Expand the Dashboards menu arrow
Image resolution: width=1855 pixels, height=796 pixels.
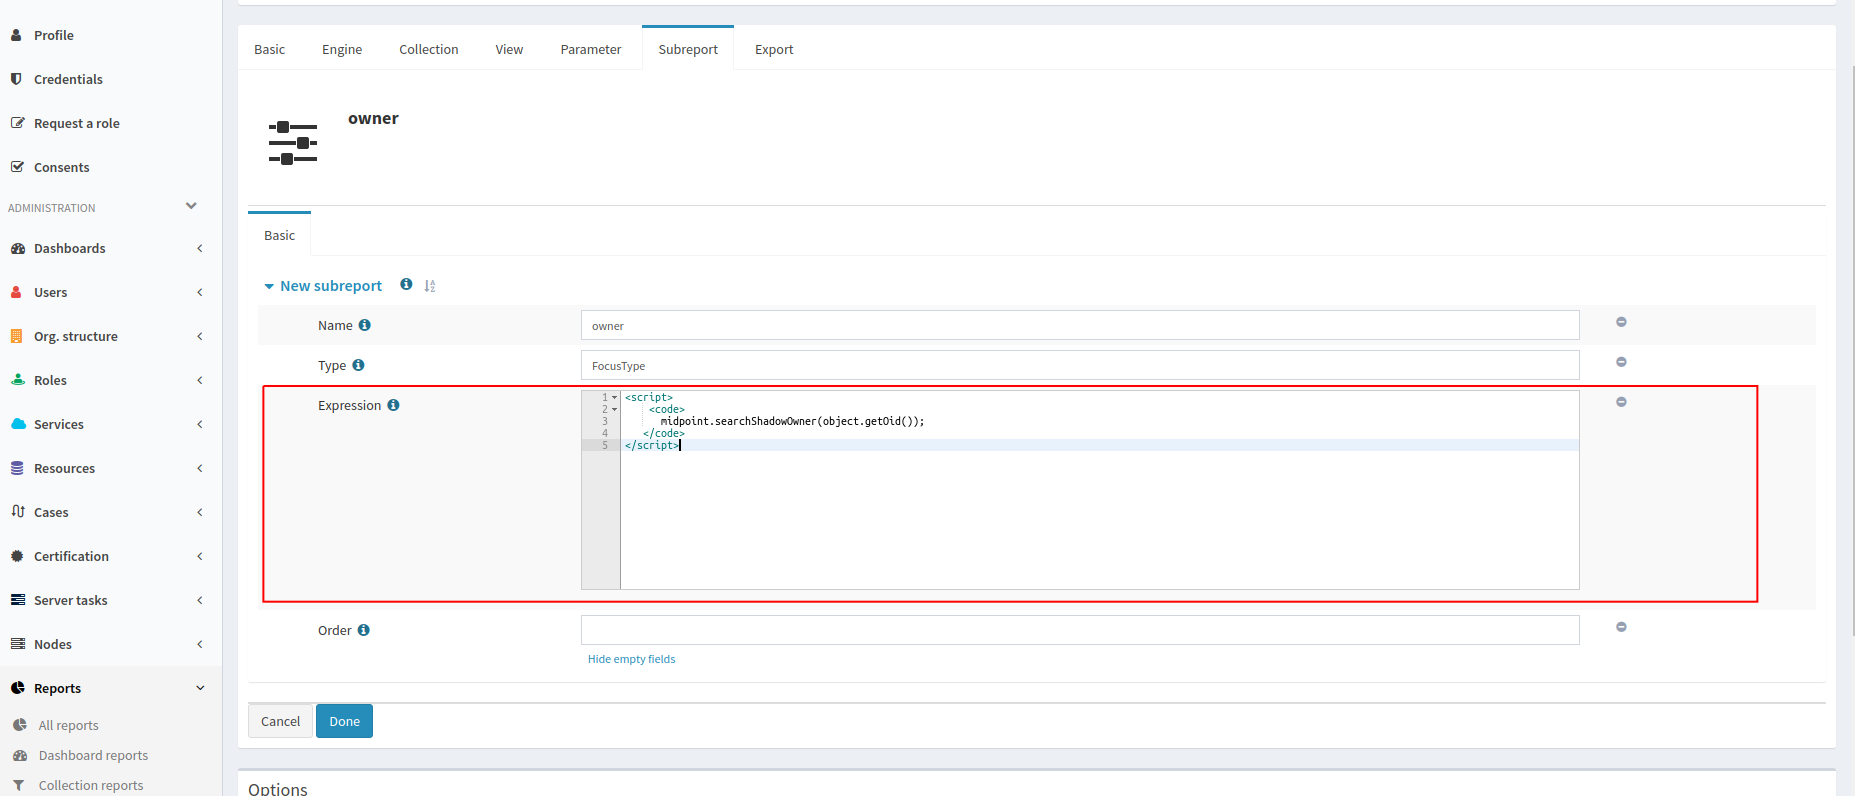click(200, 248)
